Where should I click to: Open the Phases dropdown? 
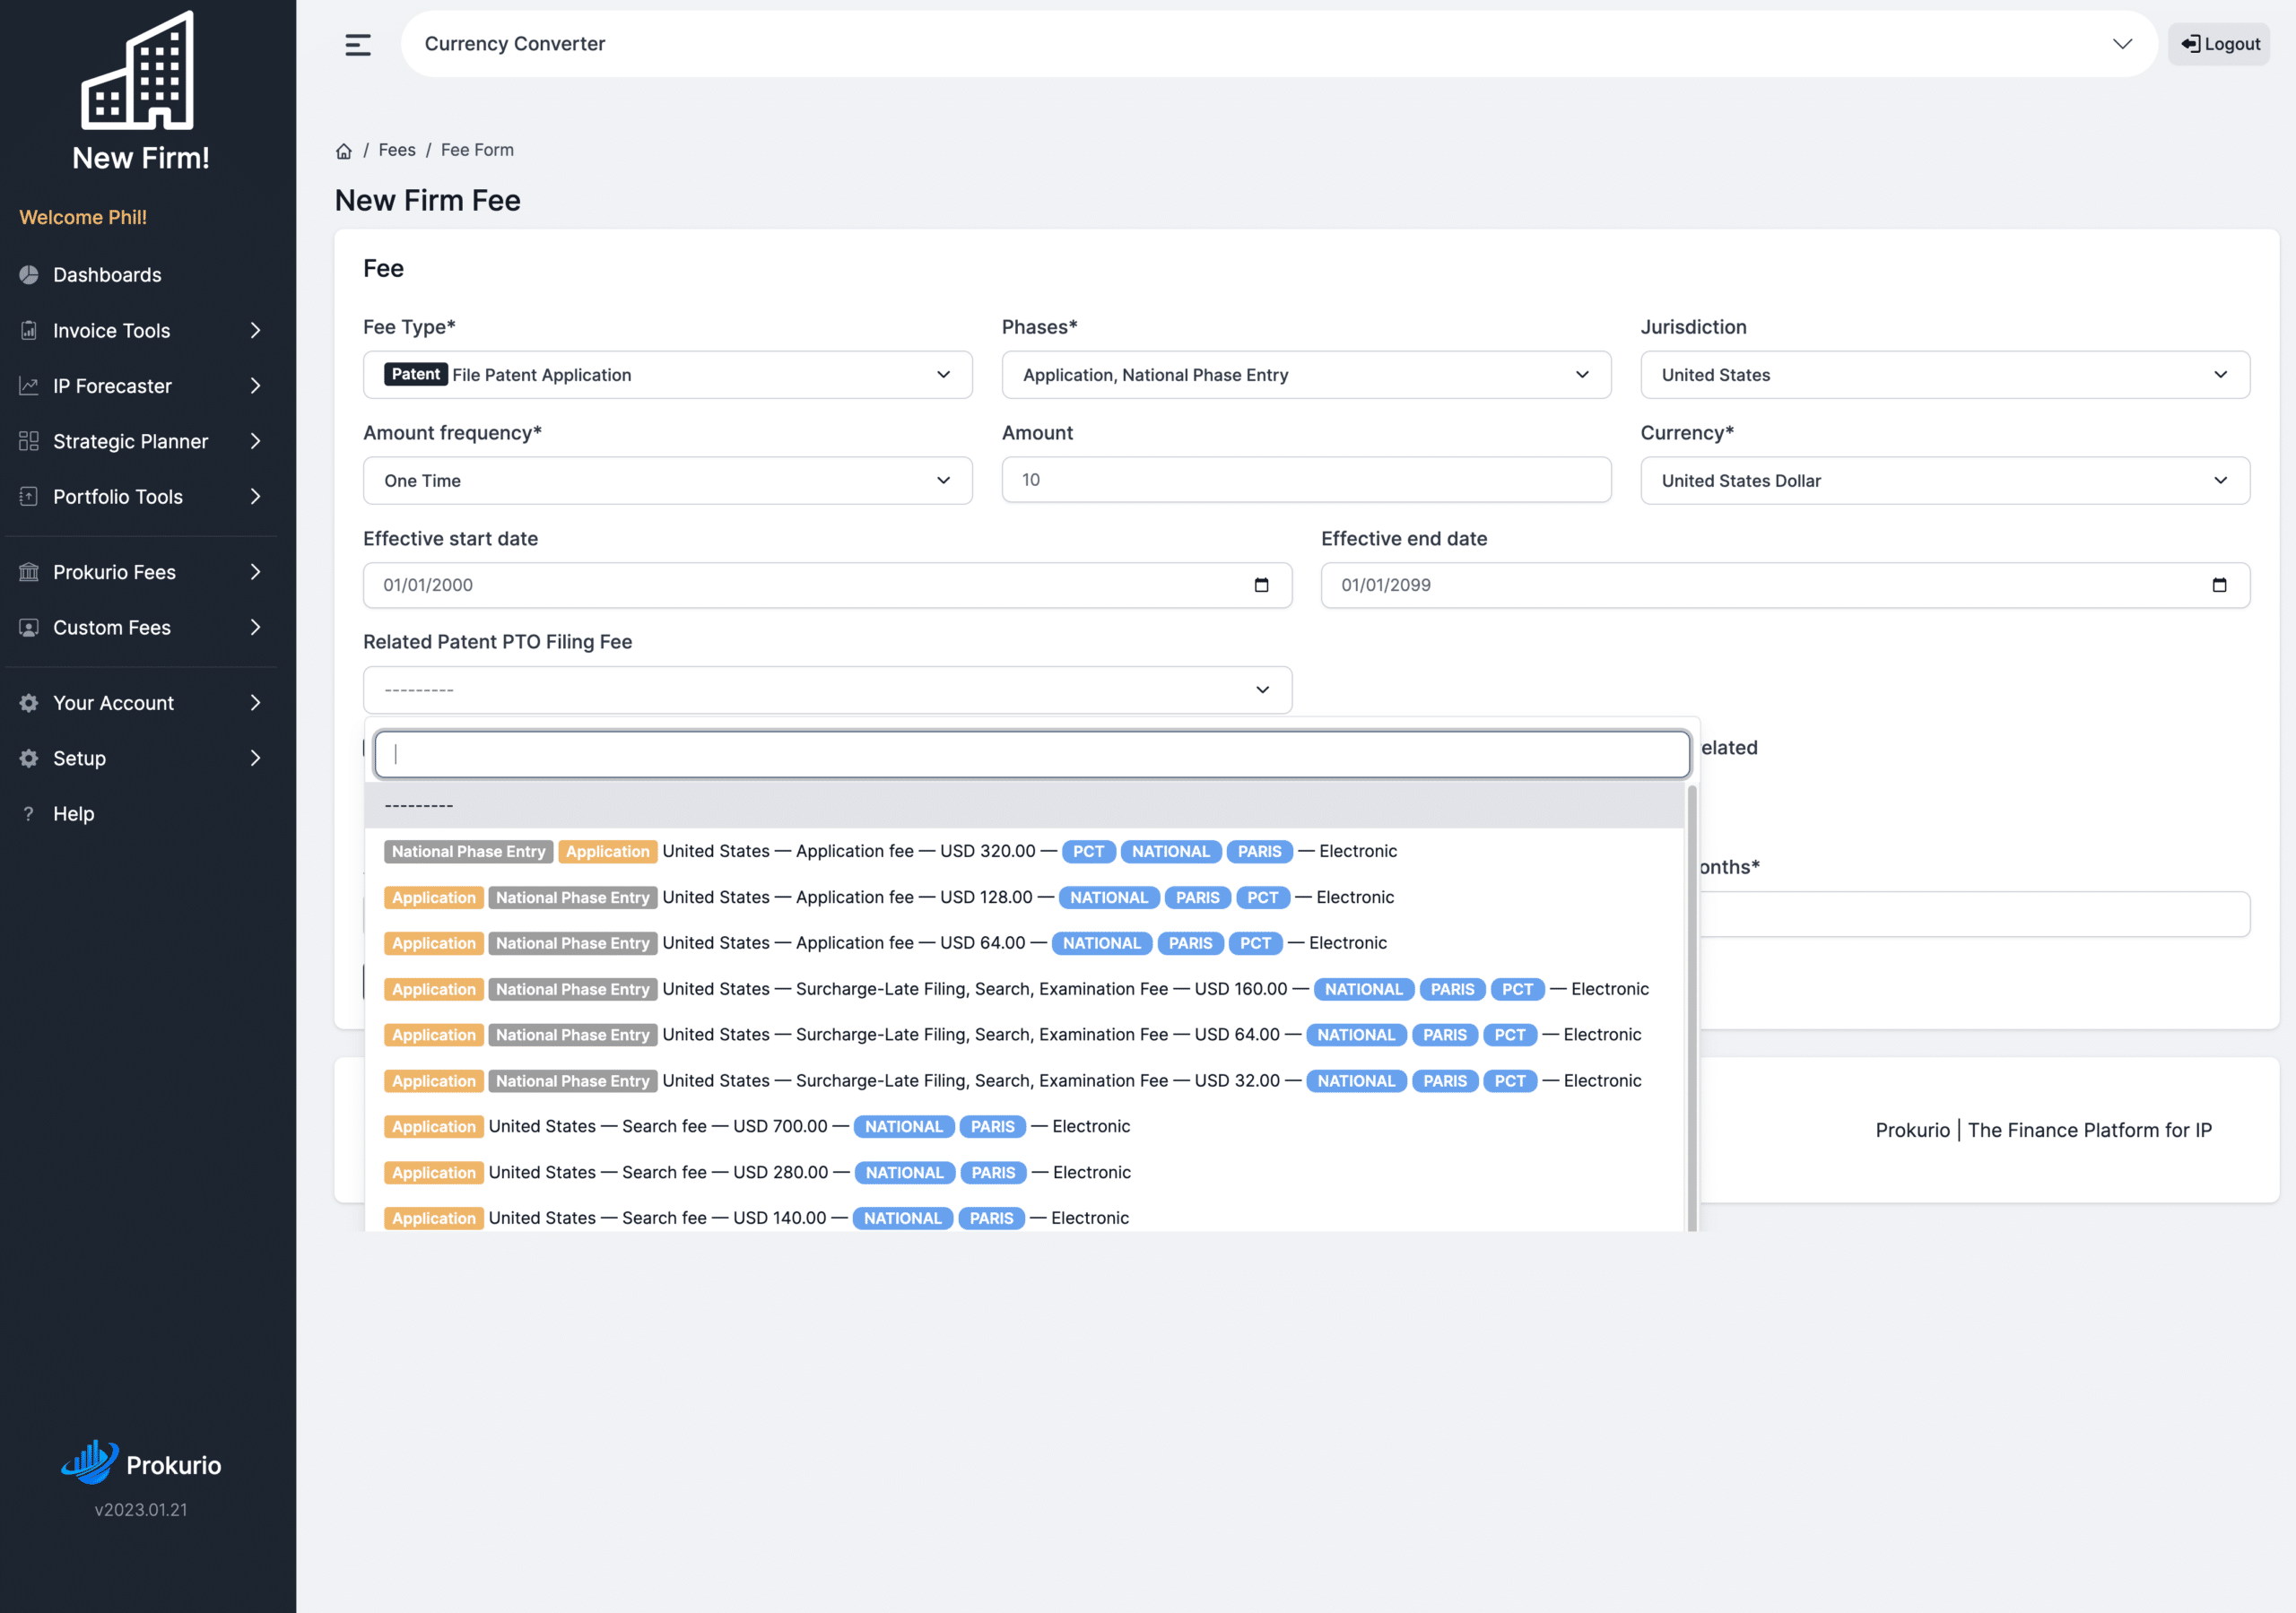(x=1306, y=375)
